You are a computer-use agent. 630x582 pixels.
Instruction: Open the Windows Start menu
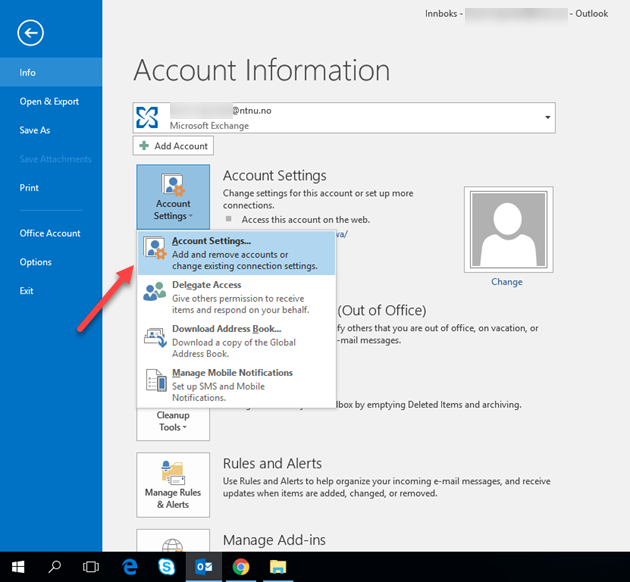(x=18, y=567)
